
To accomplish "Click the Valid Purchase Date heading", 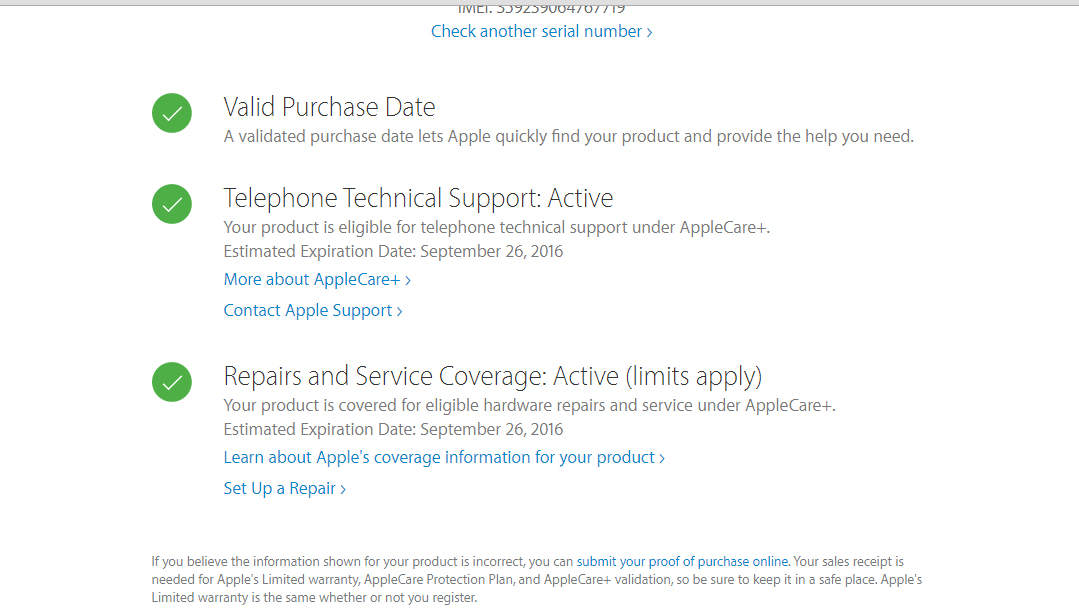I will point(330,107).
